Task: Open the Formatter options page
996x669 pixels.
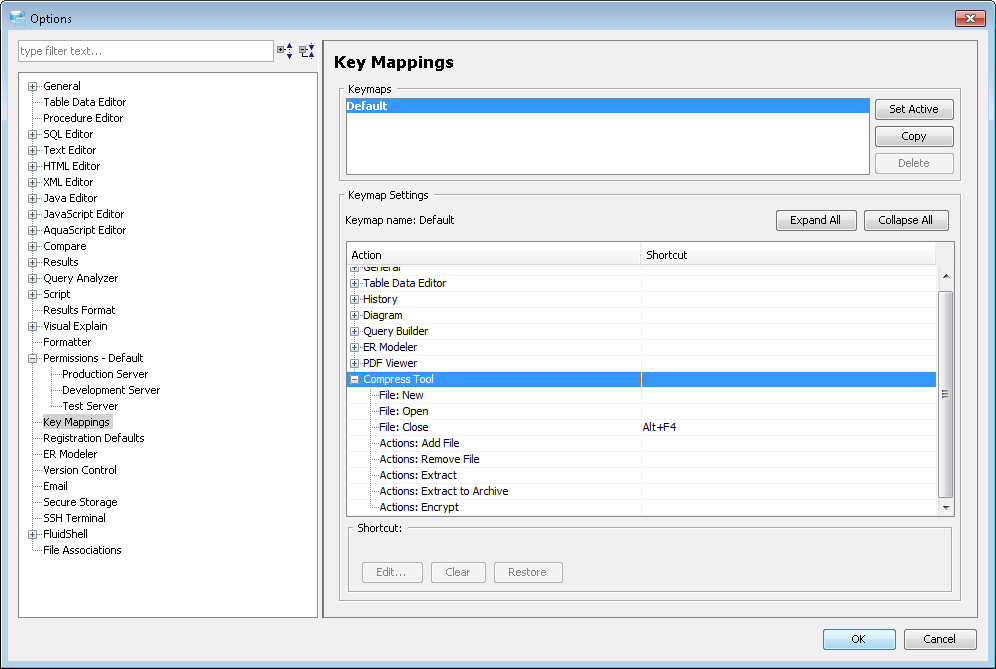Action: (67, 342)
